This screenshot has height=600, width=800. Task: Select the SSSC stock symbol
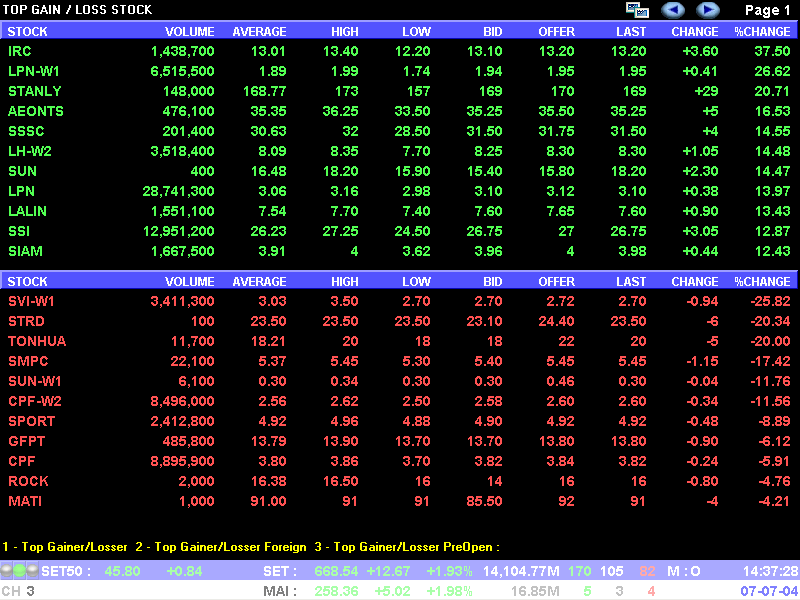(26, 131)
